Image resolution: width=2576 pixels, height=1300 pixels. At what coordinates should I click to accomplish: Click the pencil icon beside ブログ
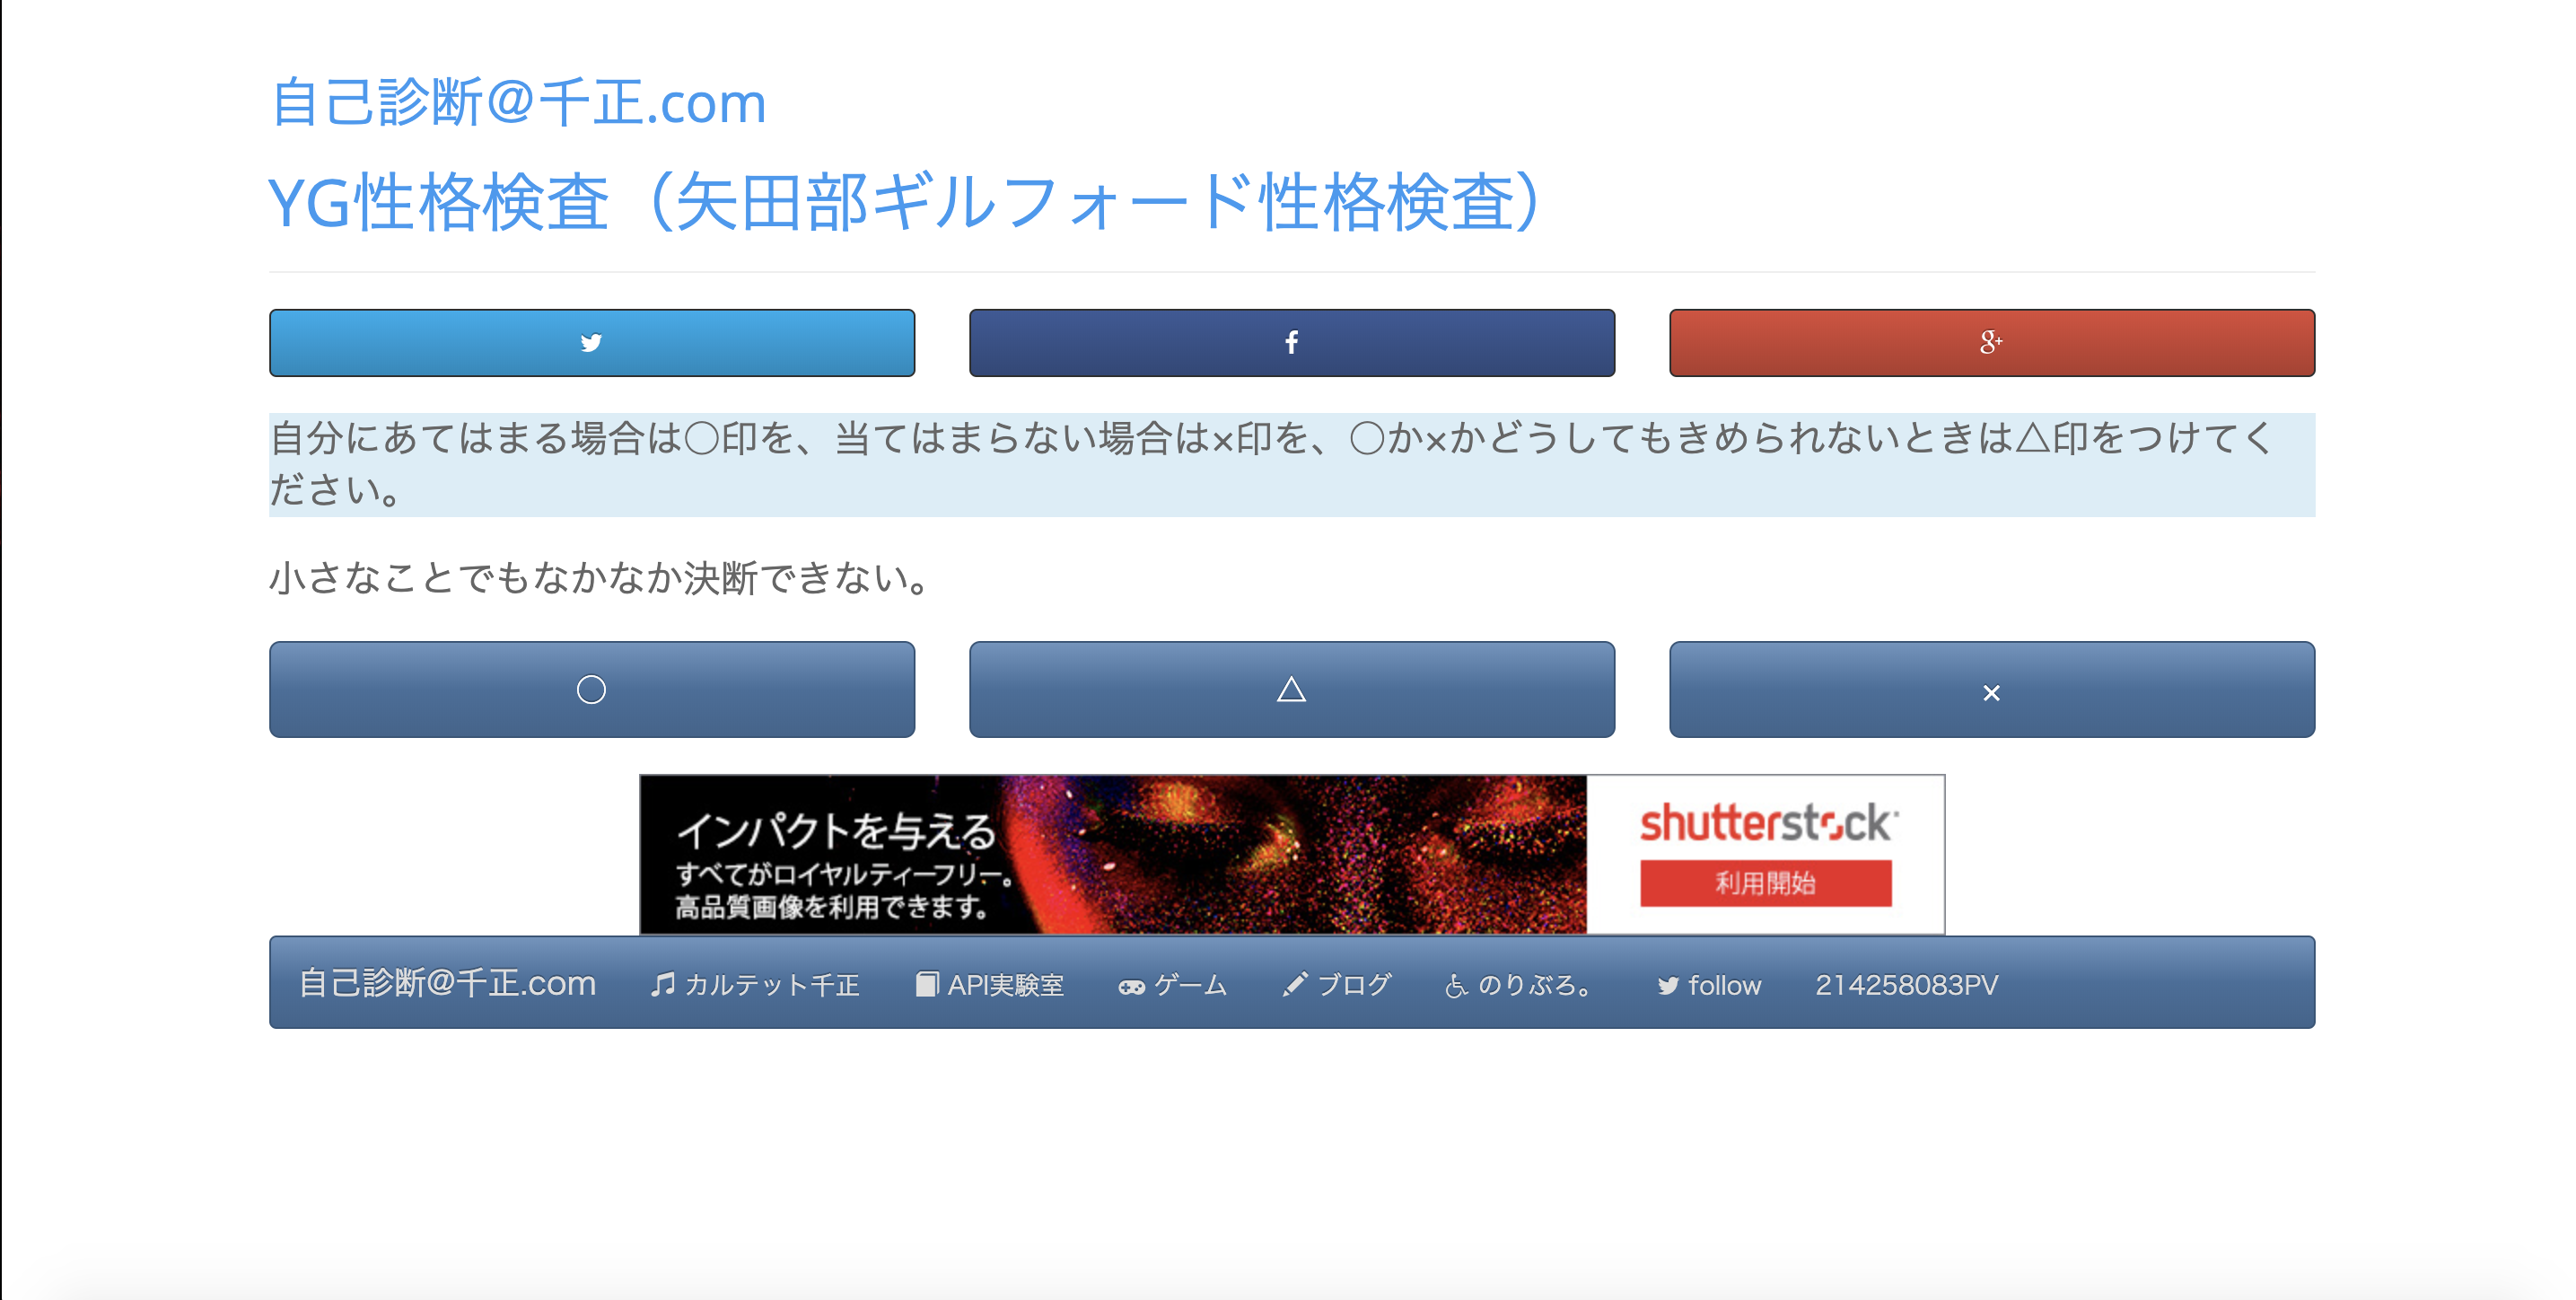click(1295, 985)
